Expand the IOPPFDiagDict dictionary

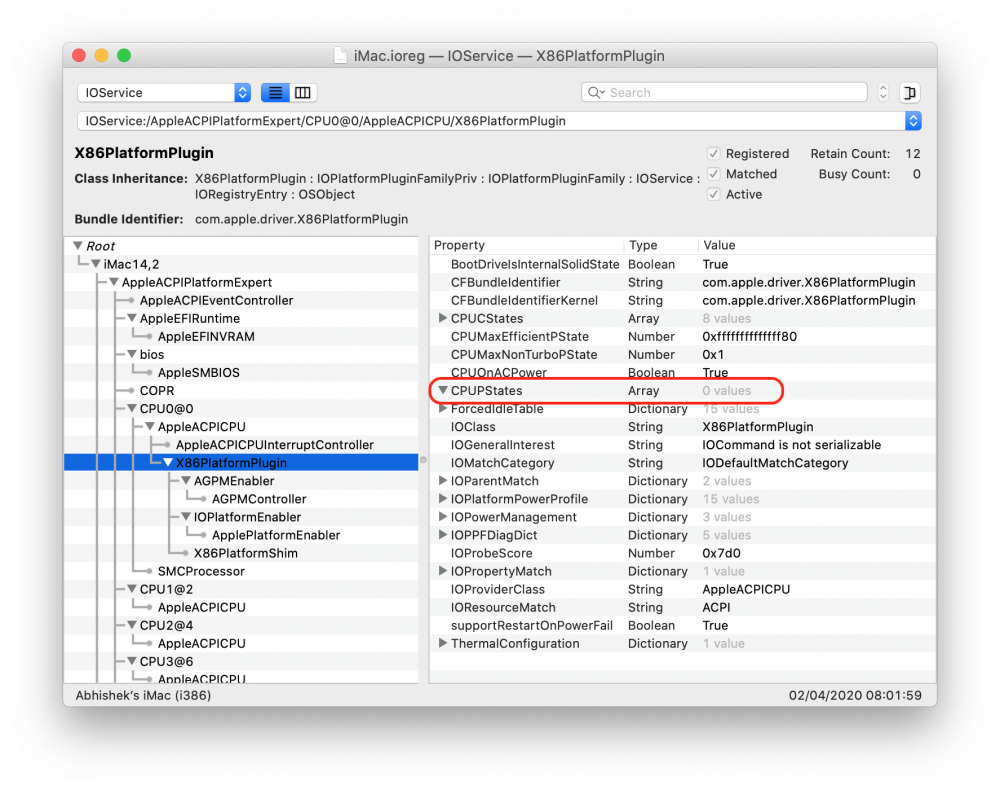pyautogui.click(x=443, y=535)
